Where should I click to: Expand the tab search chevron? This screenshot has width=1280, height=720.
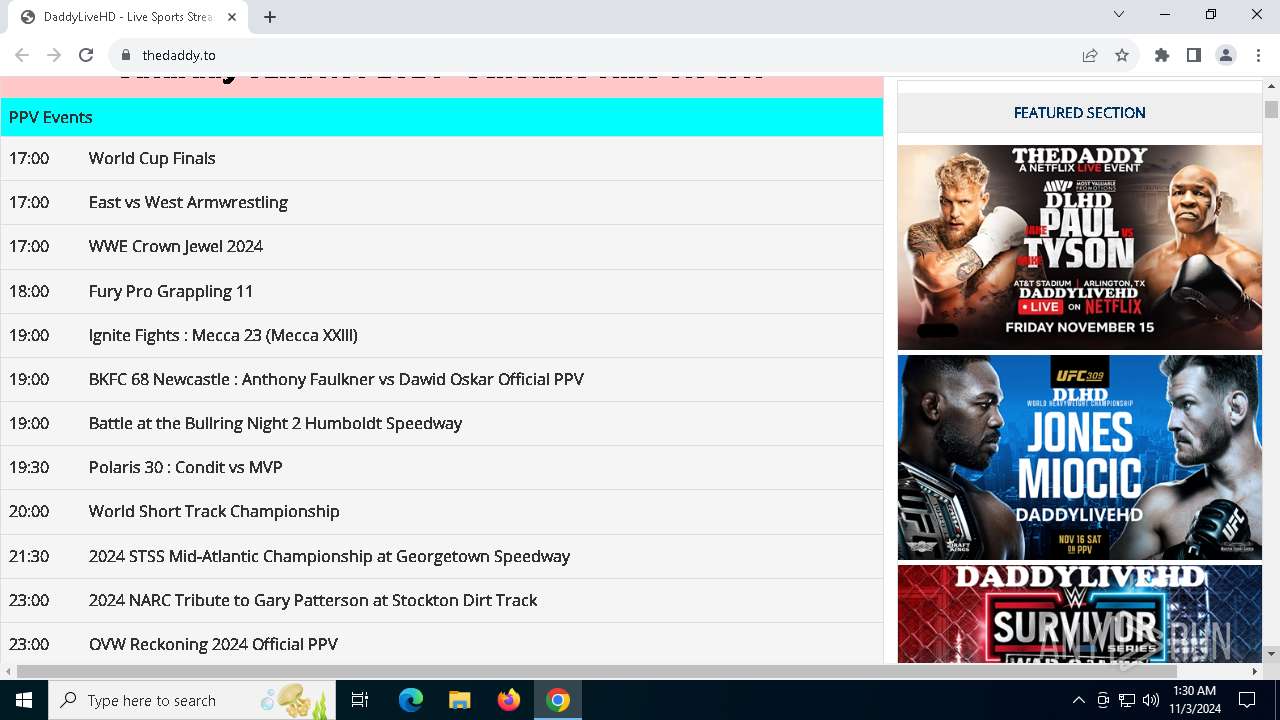click(x=1119, y=14)
